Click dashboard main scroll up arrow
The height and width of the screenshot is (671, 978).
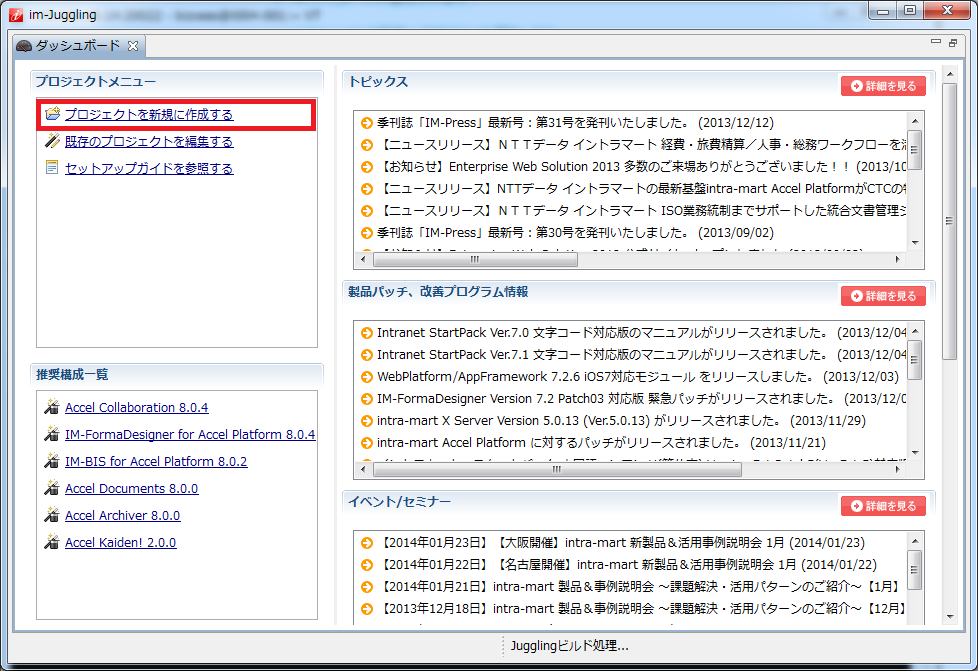click(x=949, y=74)
